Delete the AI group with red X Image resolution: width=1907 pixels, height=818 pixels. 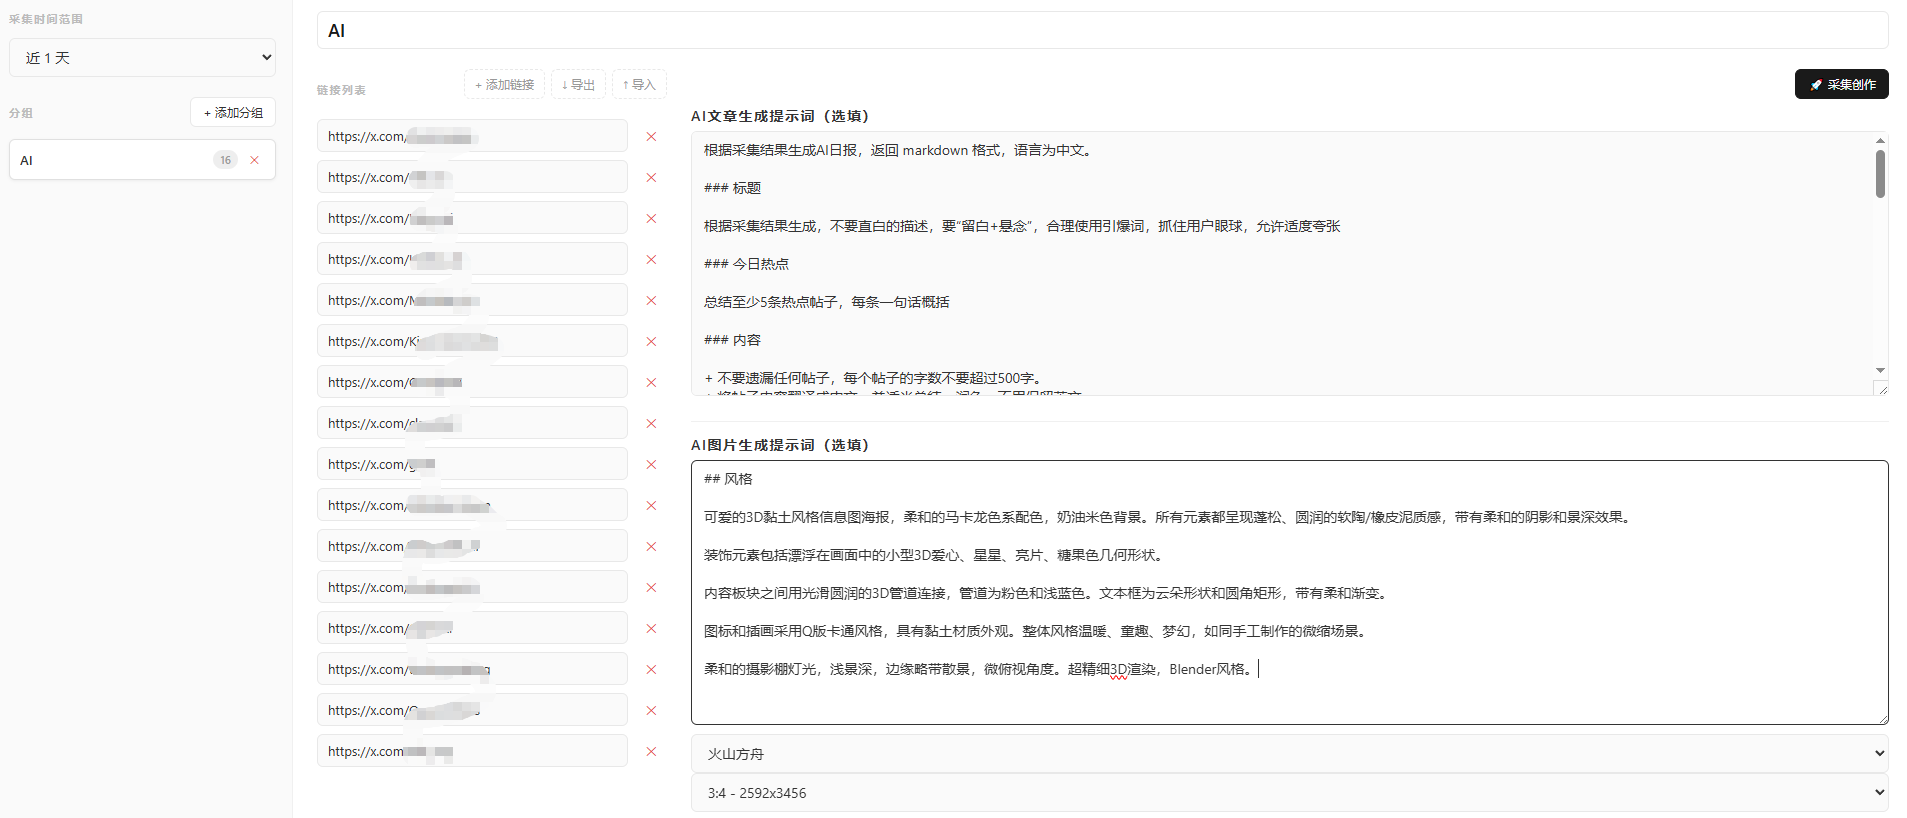pyautogui.click(x=255, y=160)
